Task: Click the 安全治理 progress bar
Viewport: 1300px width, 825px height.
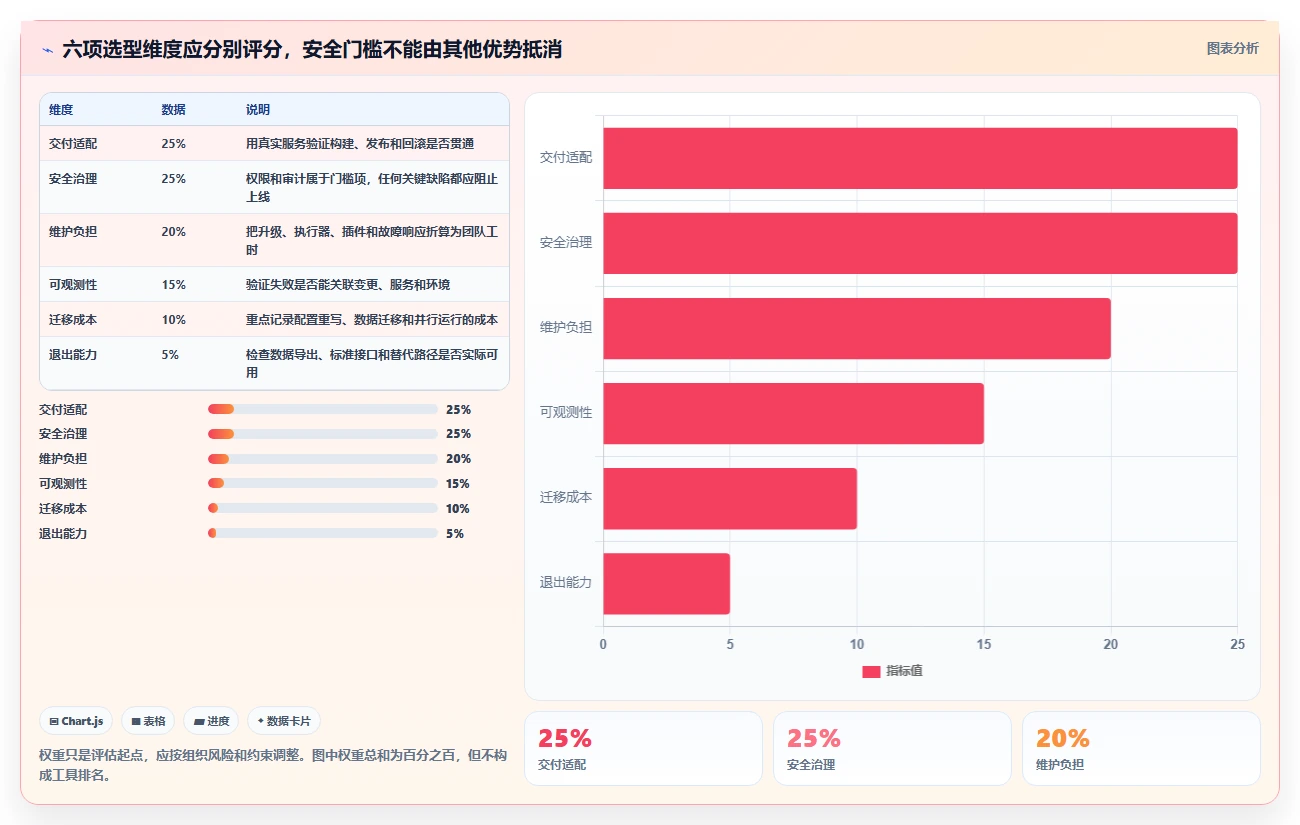Action: click(x=323, y=434)
